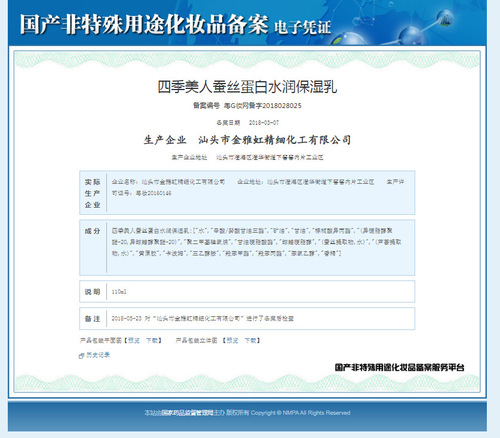Click the 国产非特殊用途化妆品备案 banner title
Image resolution: width=500 pixels, height=438 pixels.
point(144,25)
